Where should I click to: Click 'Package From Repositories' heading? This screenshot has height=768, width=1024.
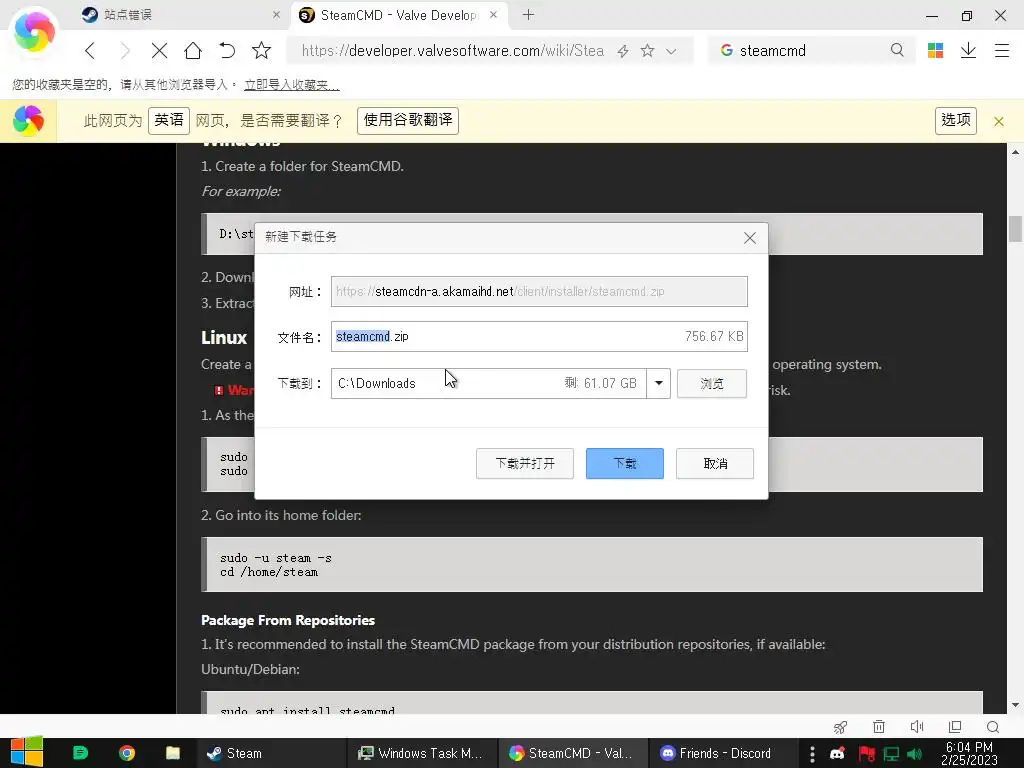click(288, 620)
